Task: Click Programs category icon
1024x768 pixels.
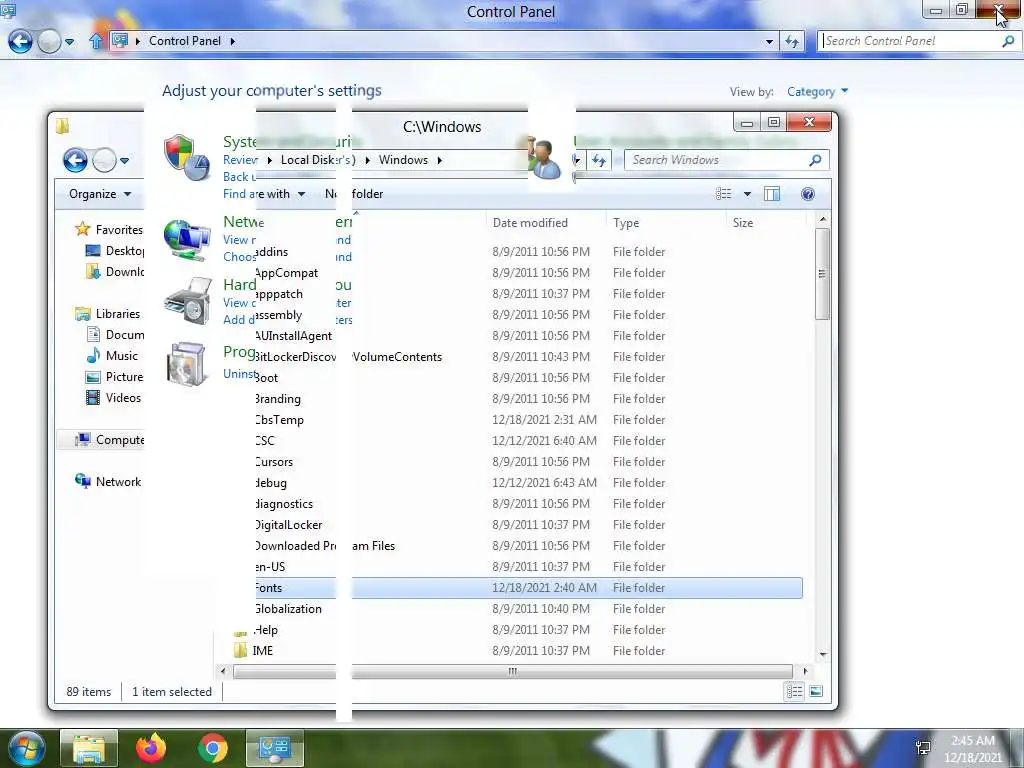Action: click(x=186, y=363)
